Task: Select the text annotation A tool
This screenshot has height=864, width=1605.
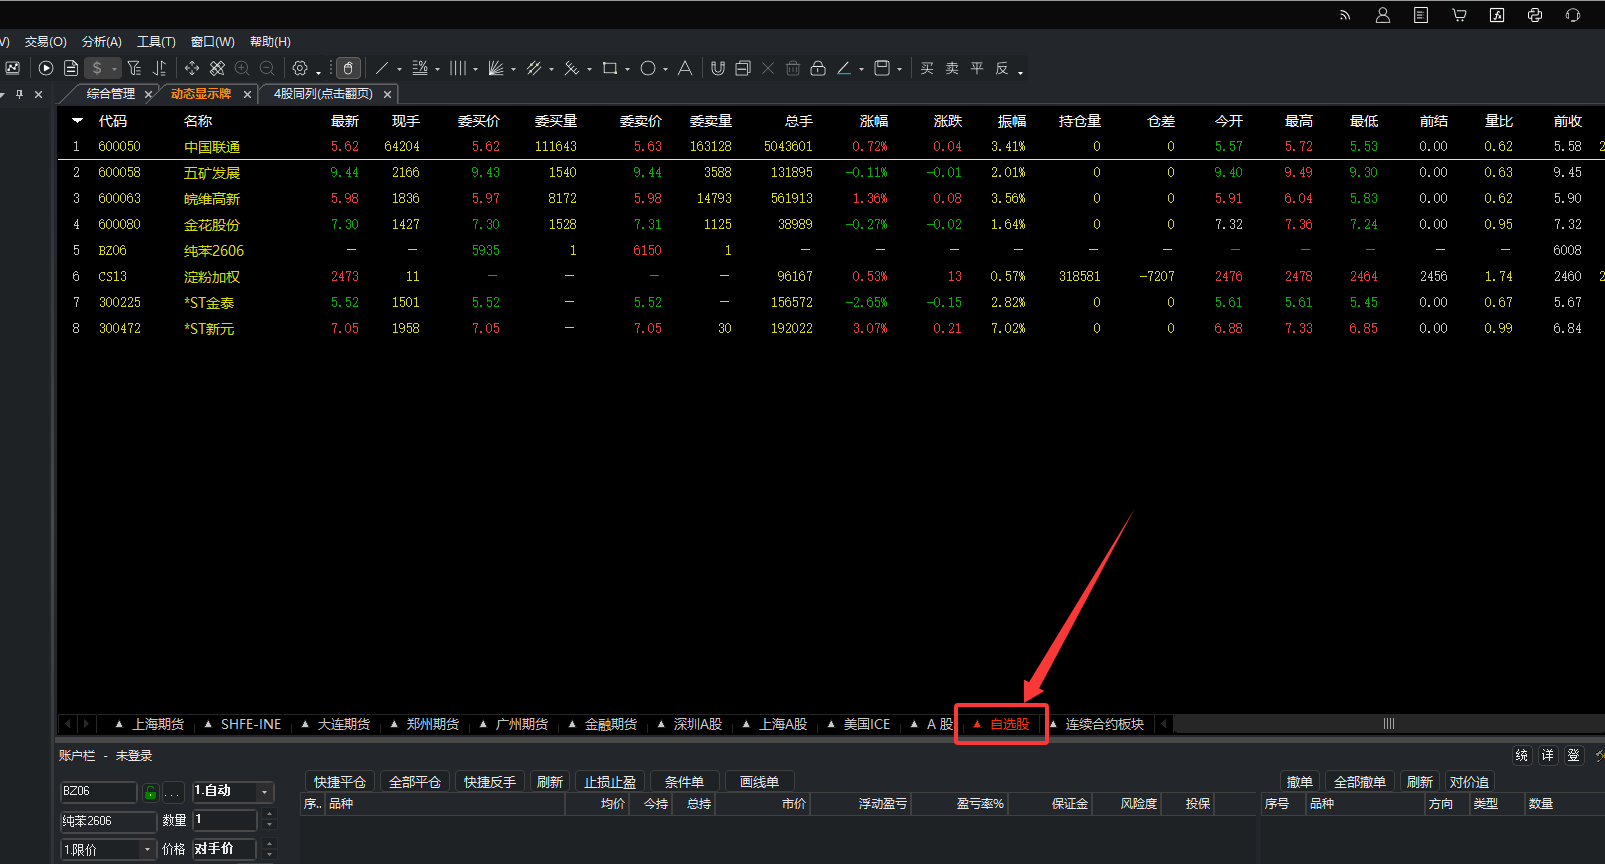Action: (685, 68)
